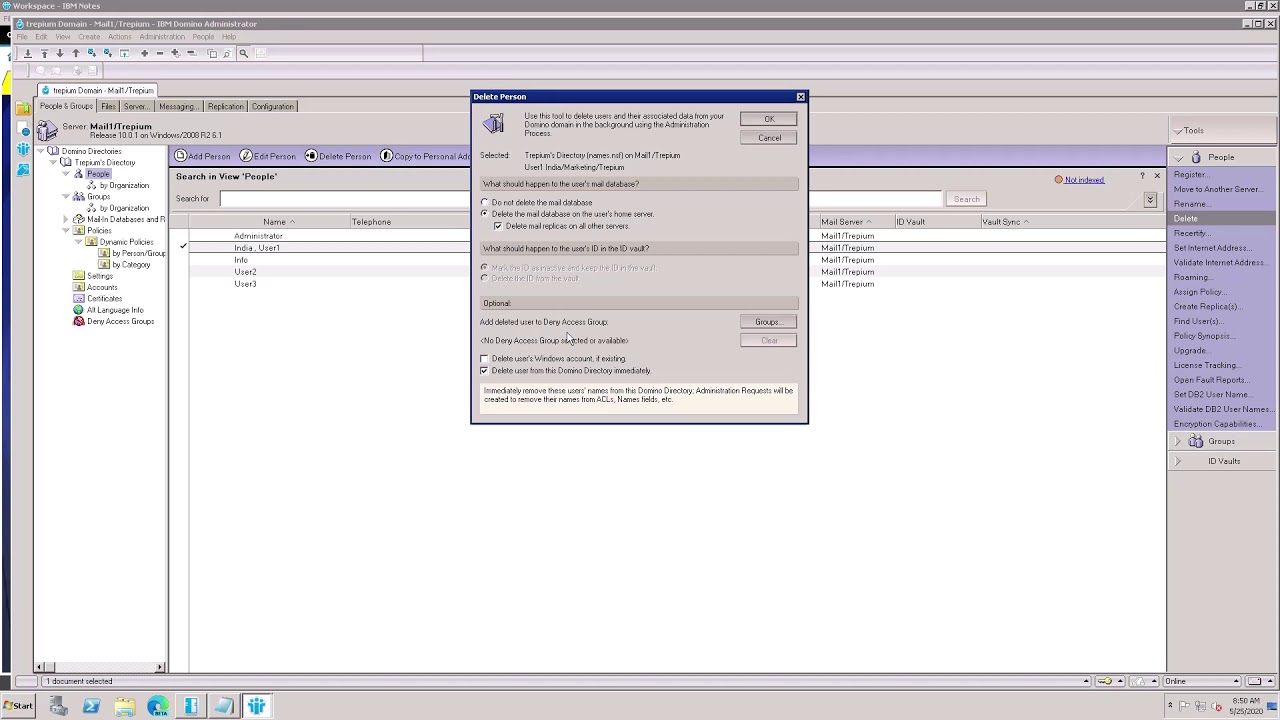Viewport: 1280px width, 720px height.
Task: Click the Add Person action icon
Action: [181, 156]
